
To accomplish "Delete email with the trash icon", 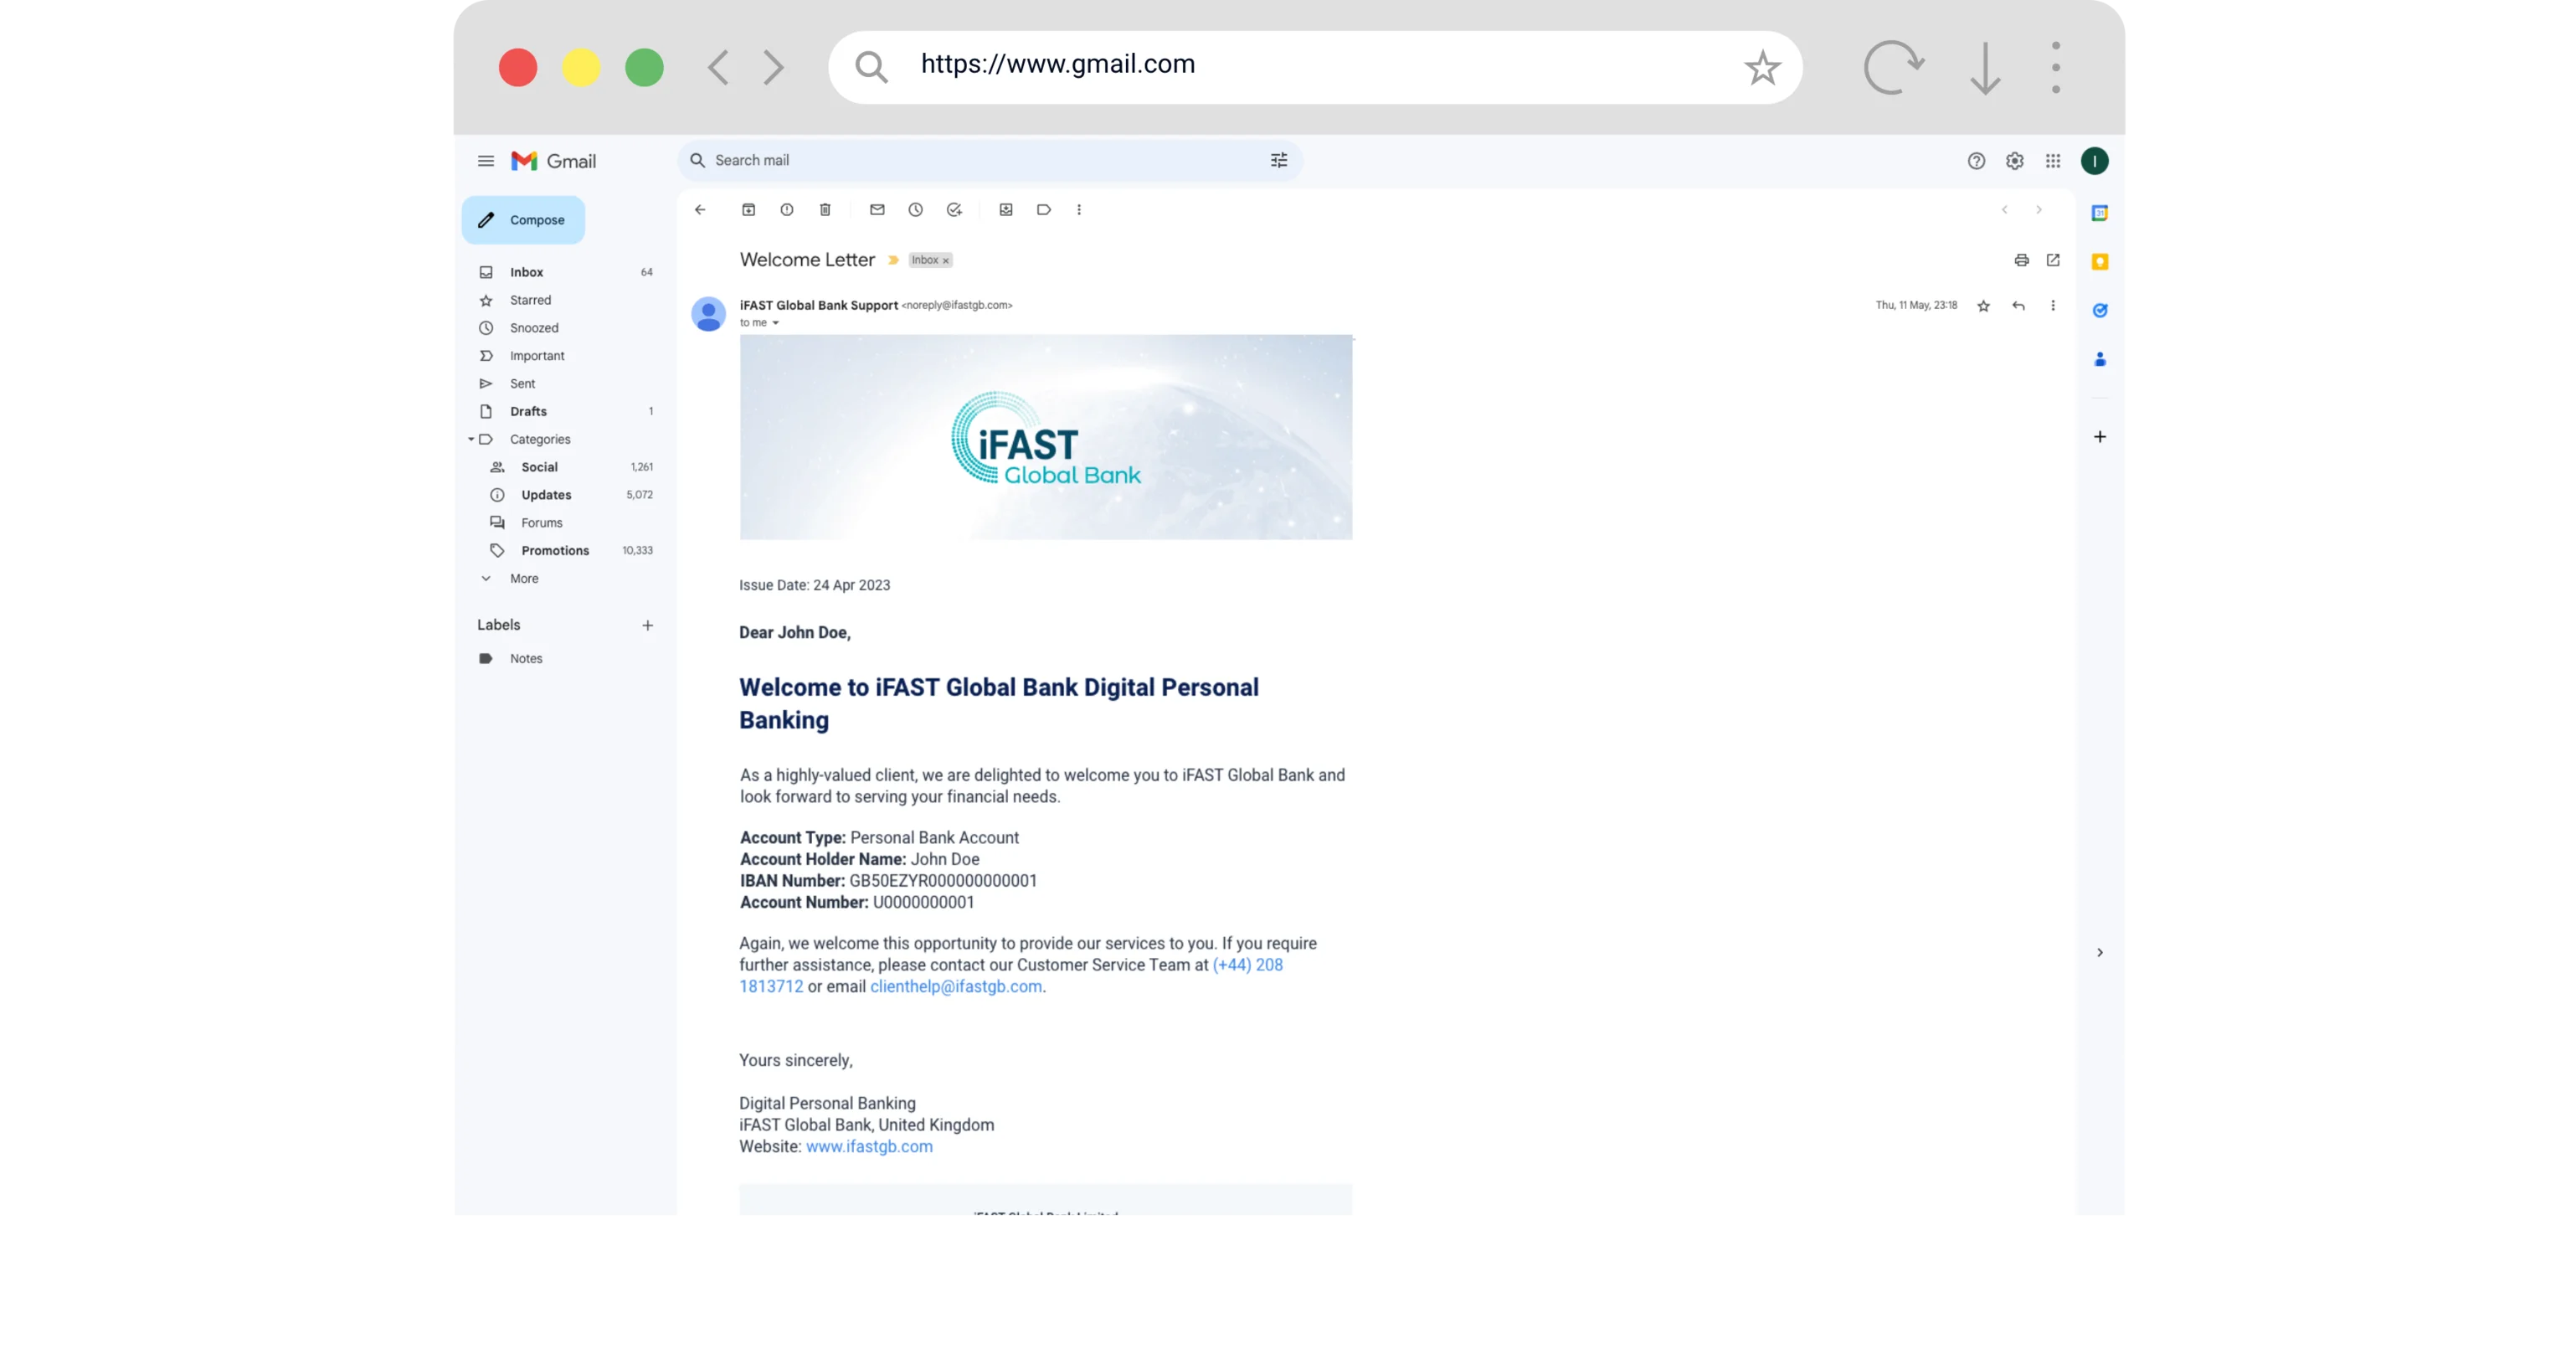I will (x=825, y=210).
